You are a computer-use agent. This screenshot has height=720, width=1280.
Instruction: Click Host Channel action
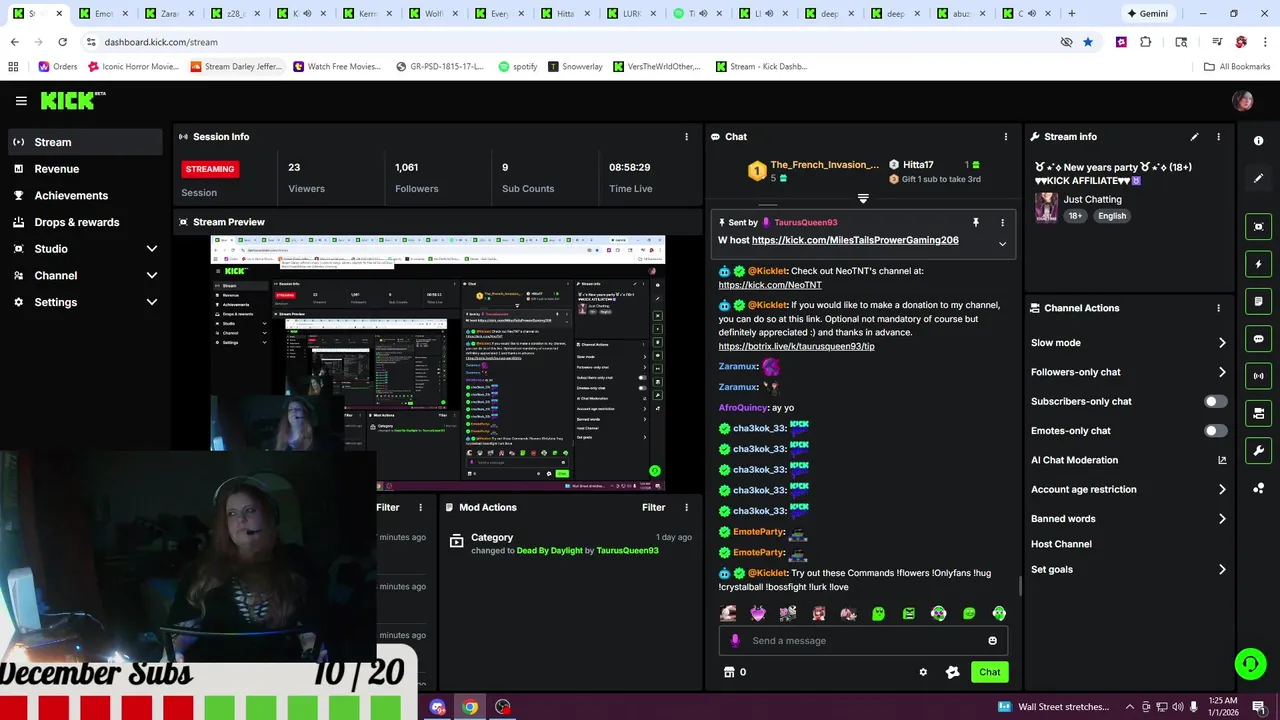[1061, 544]
